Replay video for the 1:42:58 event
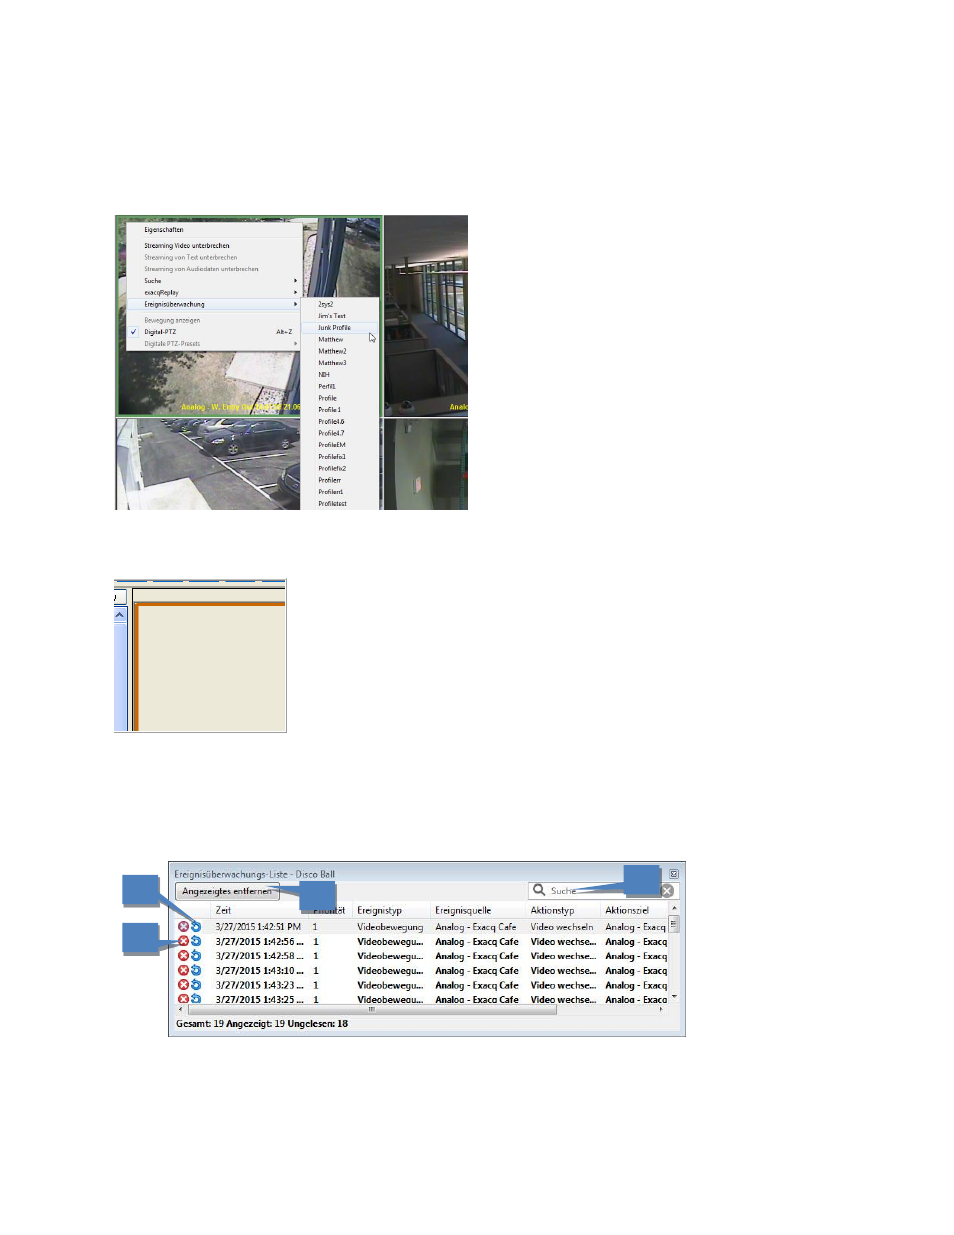The width and height of the screenshot is (954, 1235). pos(196,956)
